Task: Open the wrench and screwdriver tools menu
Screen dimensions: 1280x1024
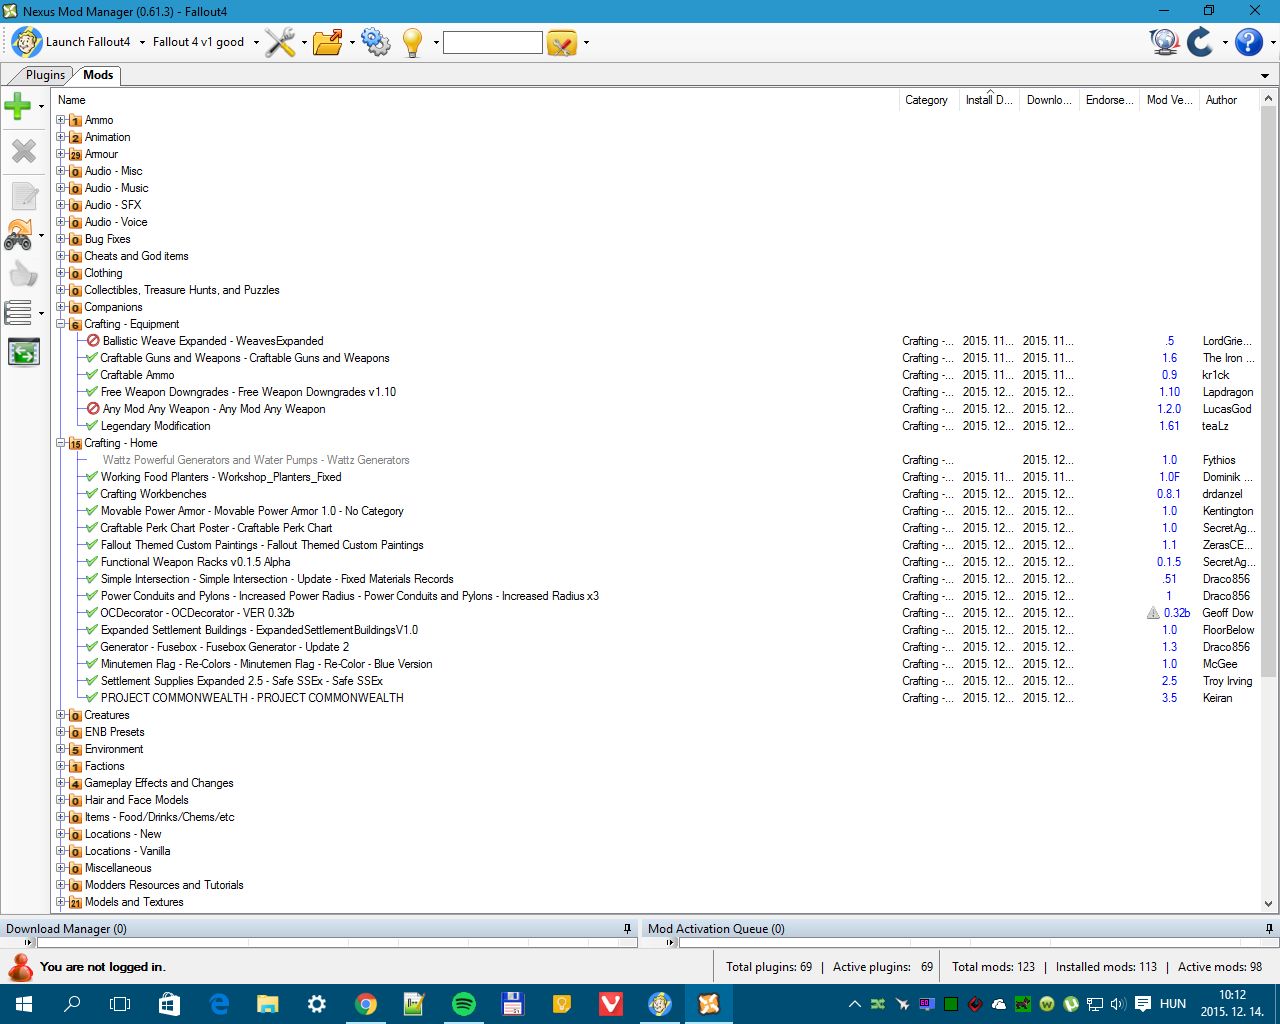Action: (x=280, y=42)
